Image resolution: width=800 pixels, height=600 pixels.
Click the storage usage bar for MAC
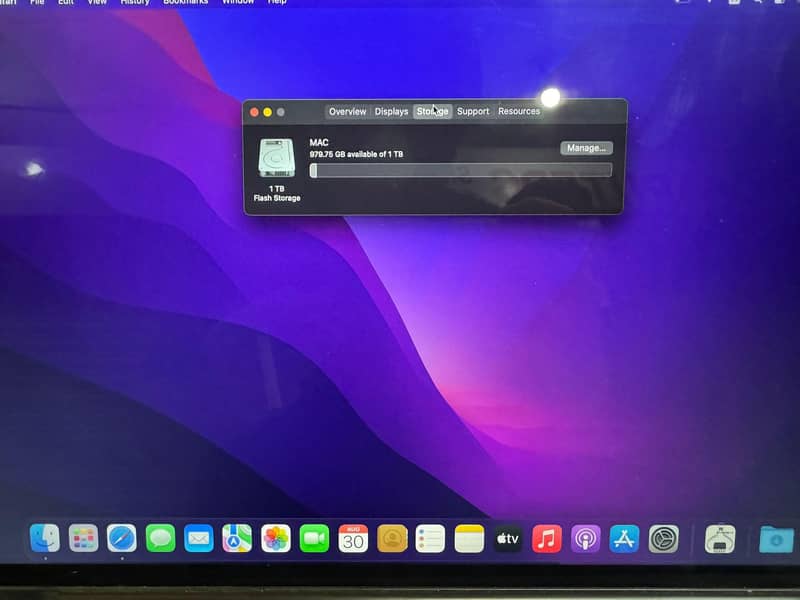click(461, 170)
